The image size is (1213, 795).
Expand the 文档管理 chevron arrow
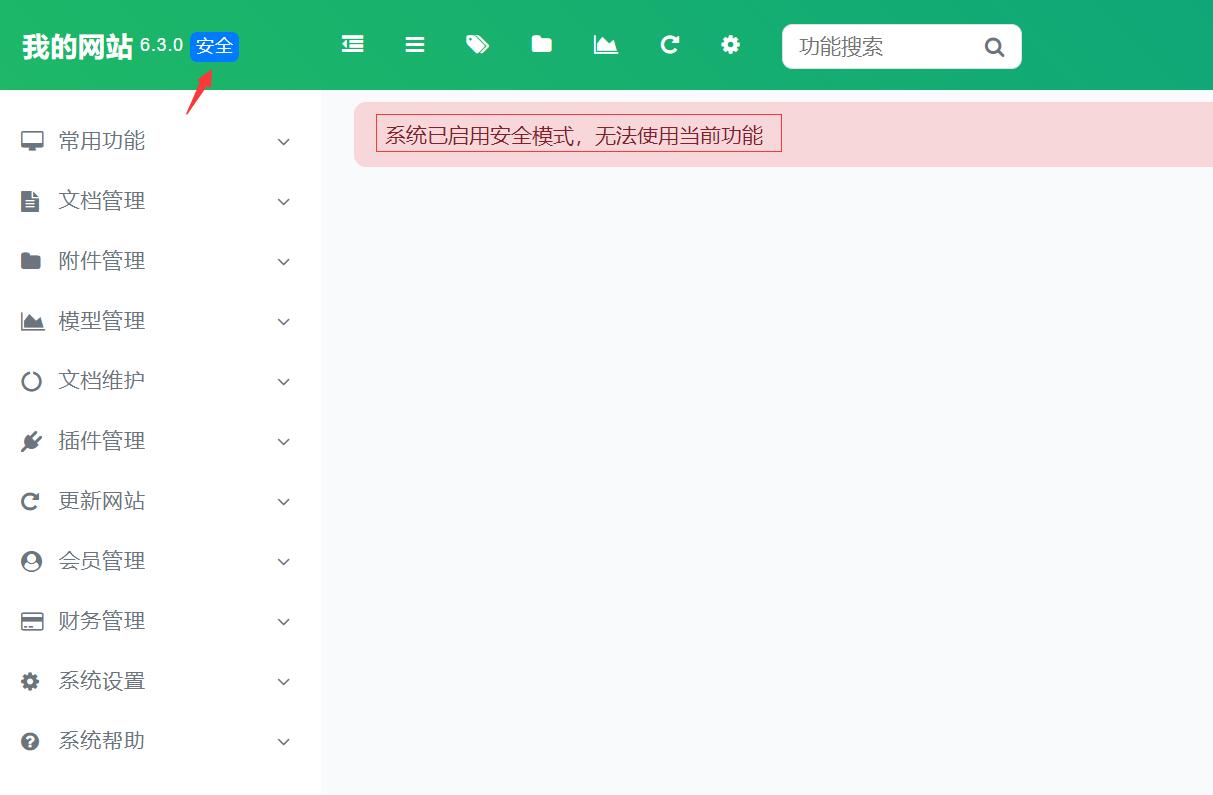pos(283,202)
